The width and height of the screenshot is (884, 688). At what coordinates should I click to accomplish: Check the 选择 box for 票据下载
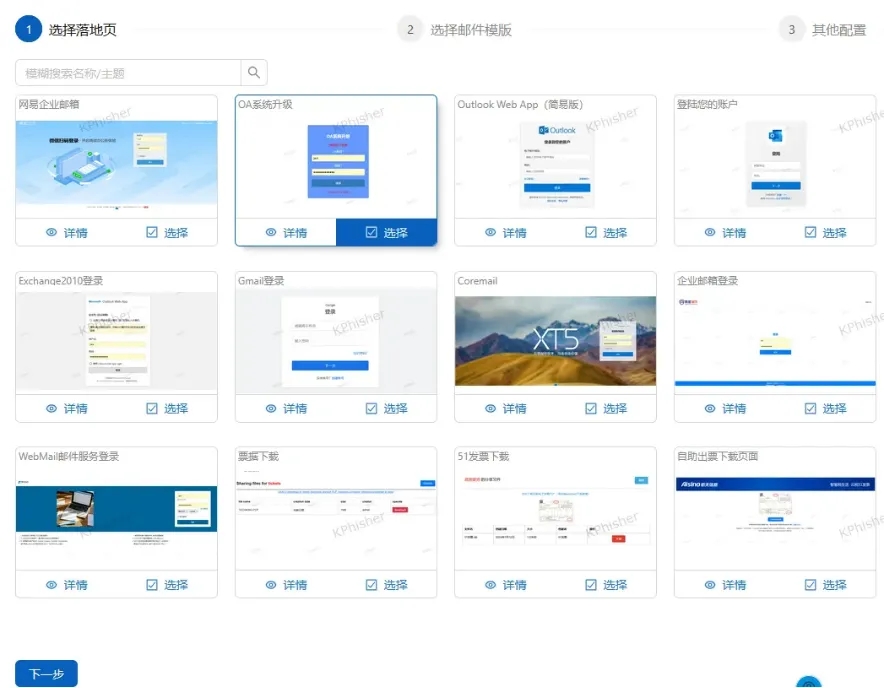[372, 585]
